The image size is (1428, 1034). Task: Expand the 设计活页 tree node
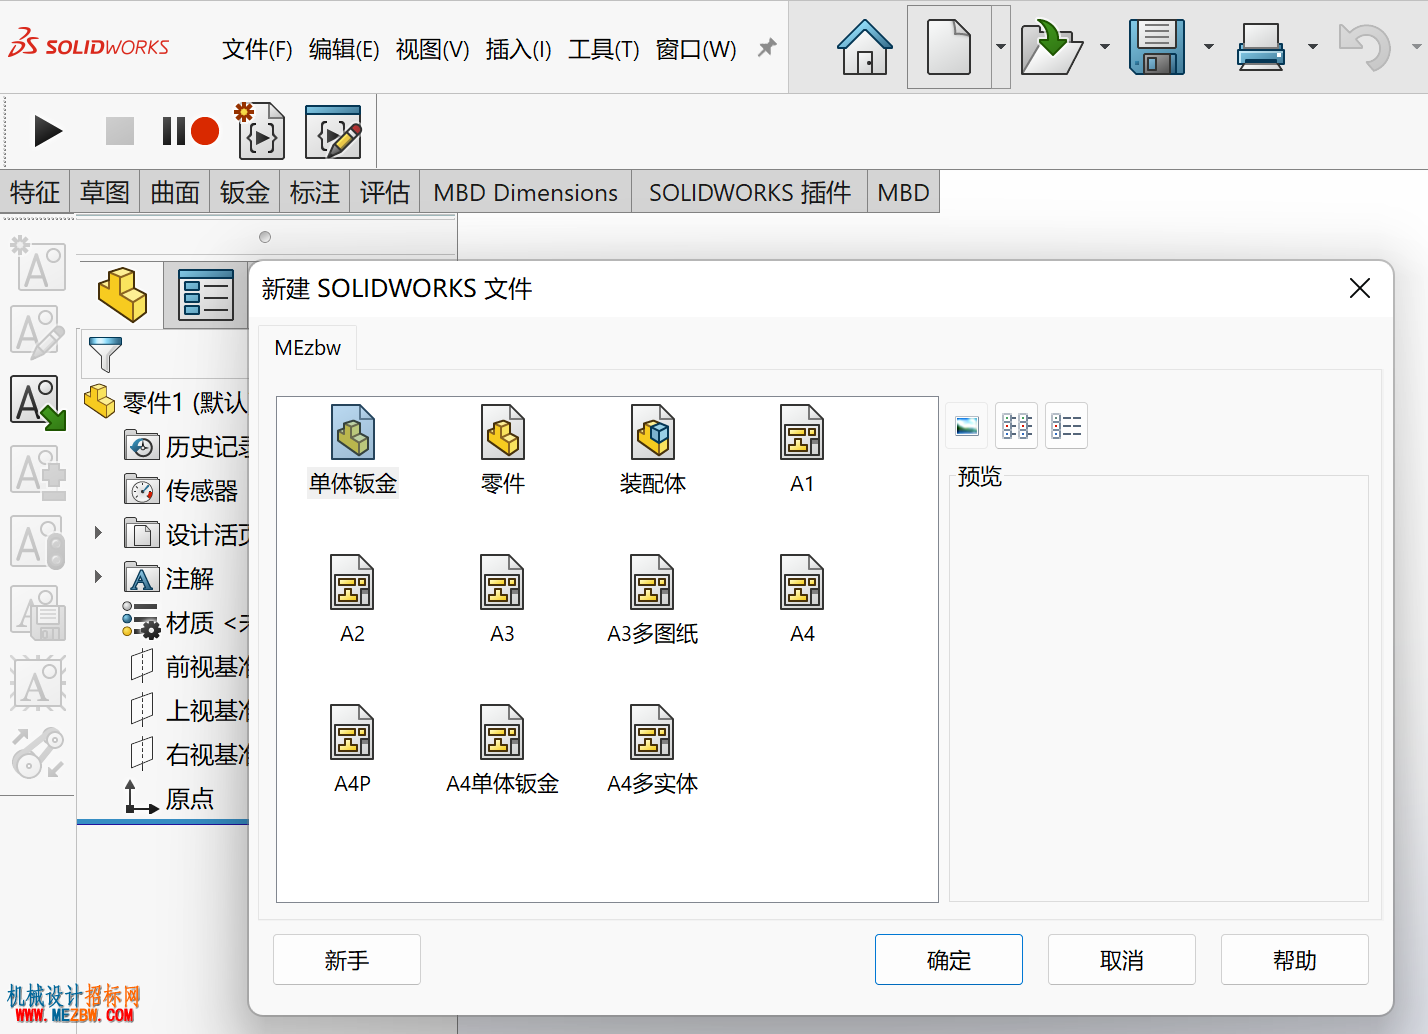(98, 533)
